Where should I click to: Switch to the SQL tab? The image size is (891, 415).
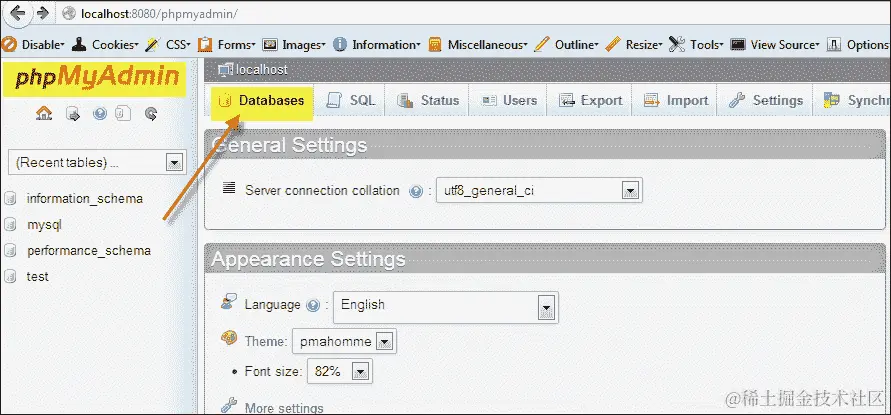pyautogui.click(x=351, y=101)
